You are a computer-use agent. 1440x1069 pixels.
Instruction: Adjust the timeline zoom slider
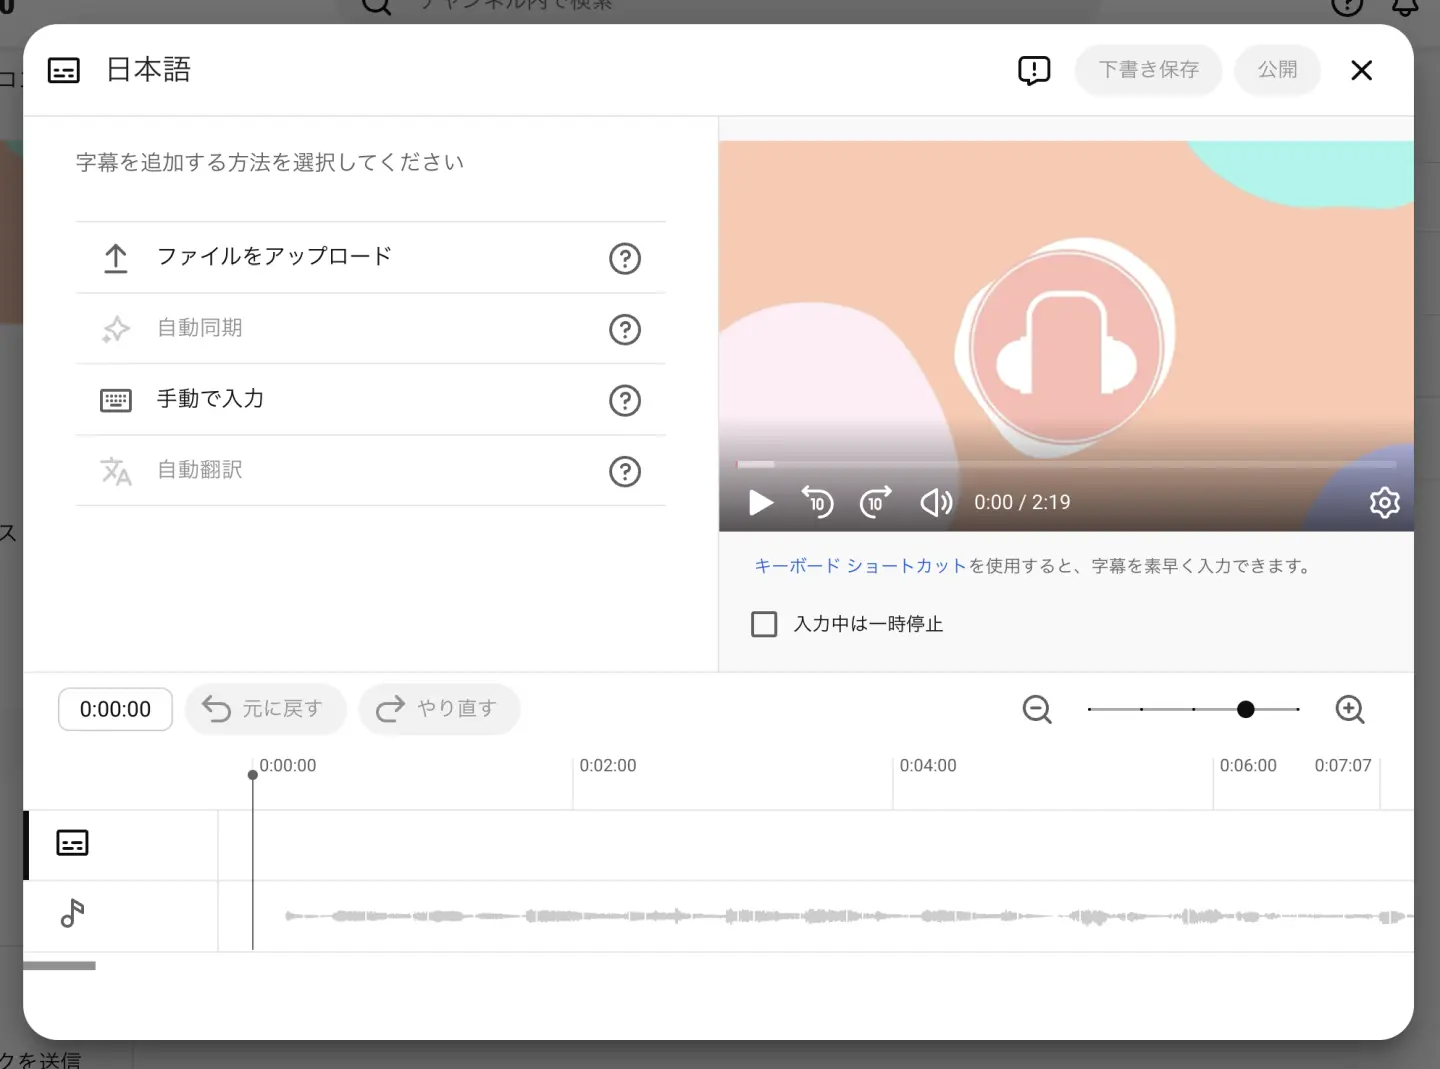point(1246,709)
